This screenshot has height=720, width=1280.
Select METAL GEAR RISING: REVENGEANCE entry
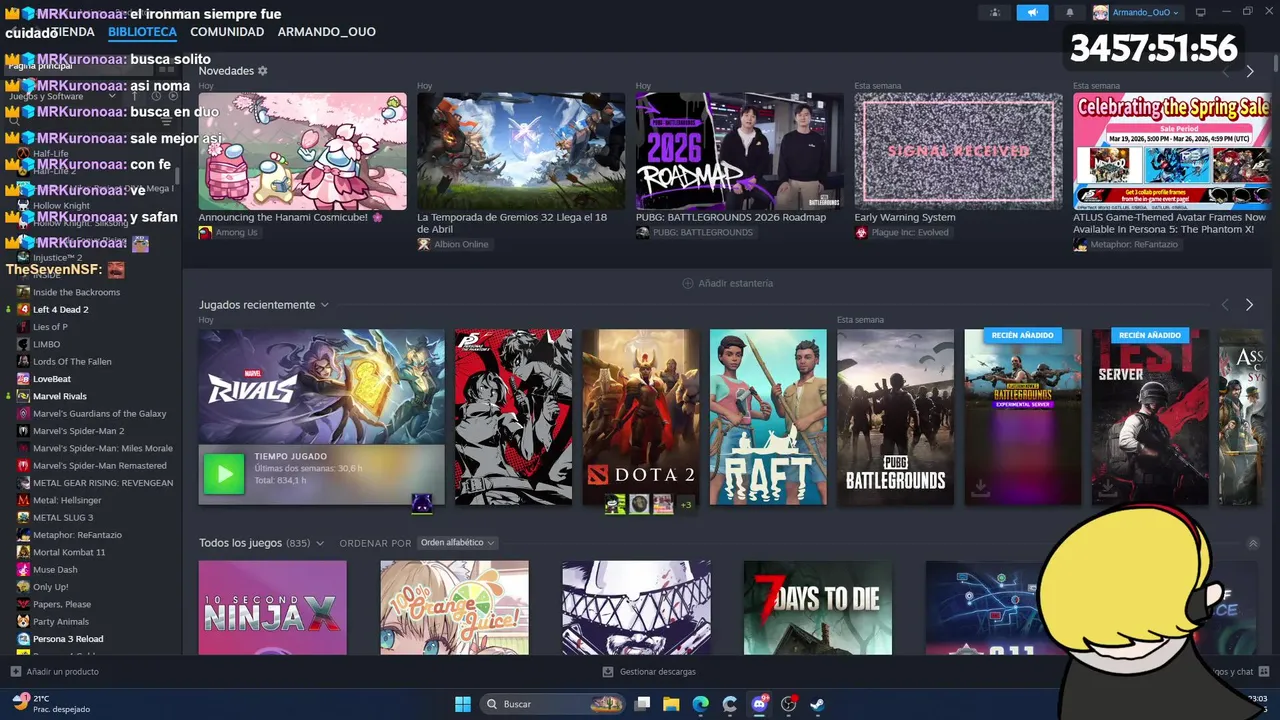(102, 483)
